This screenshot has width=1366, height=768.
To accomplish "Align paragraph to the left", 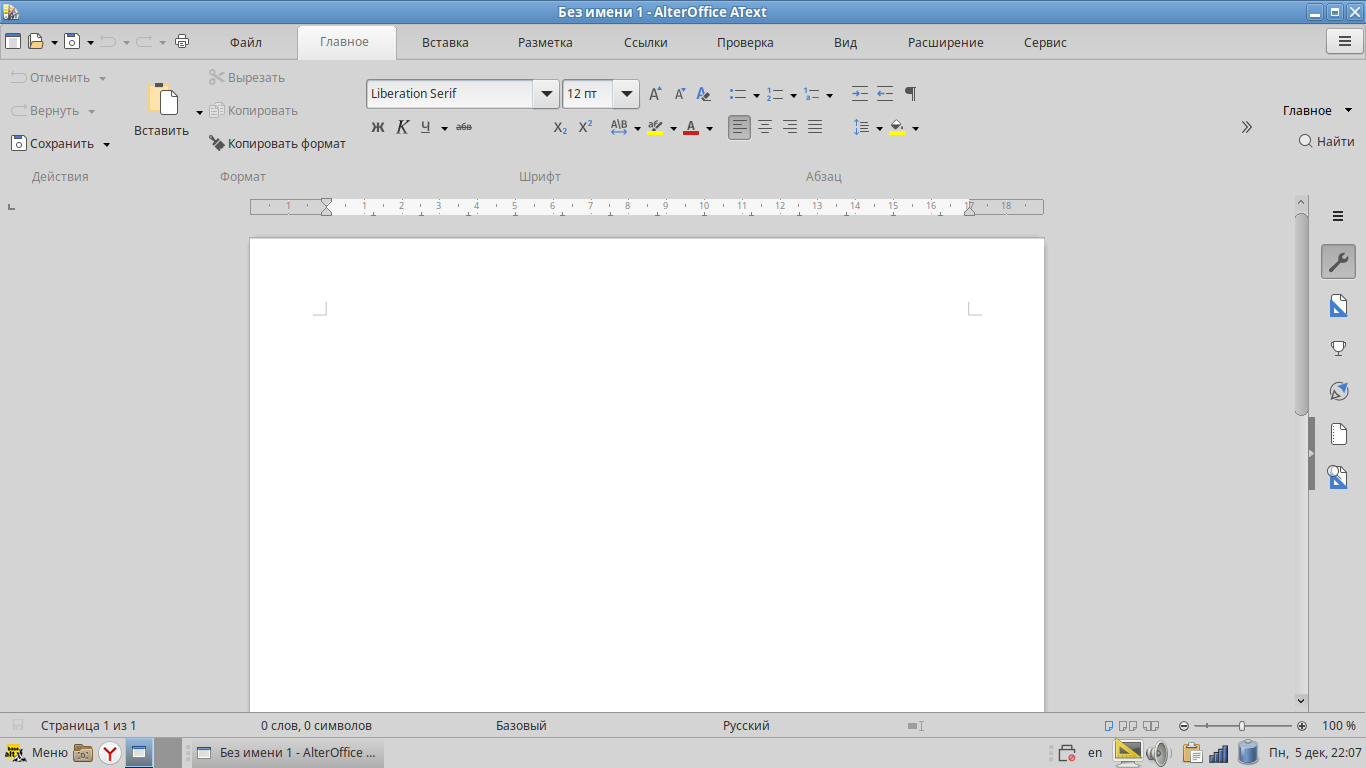I will [739, 127].
